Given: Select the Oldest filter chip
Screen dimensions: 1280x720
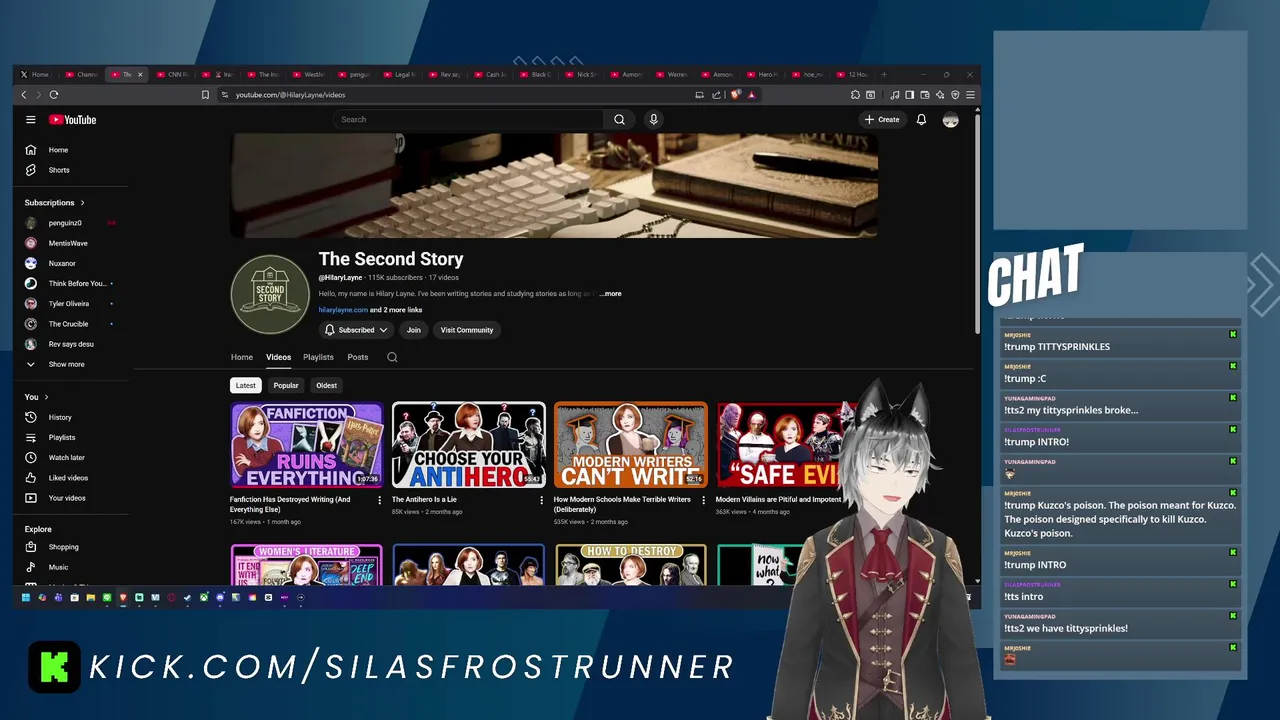Looking at the screenshot, I should [327, 385].
